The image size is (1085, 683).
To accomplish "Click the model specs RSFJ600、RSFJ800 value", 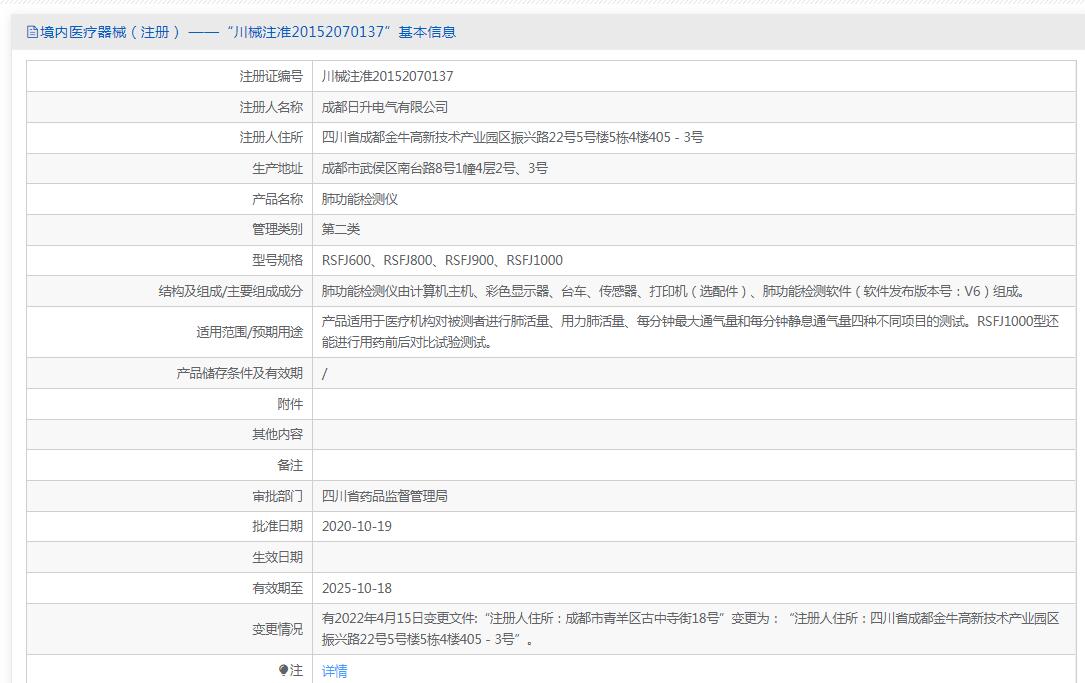I will (442, 260).
